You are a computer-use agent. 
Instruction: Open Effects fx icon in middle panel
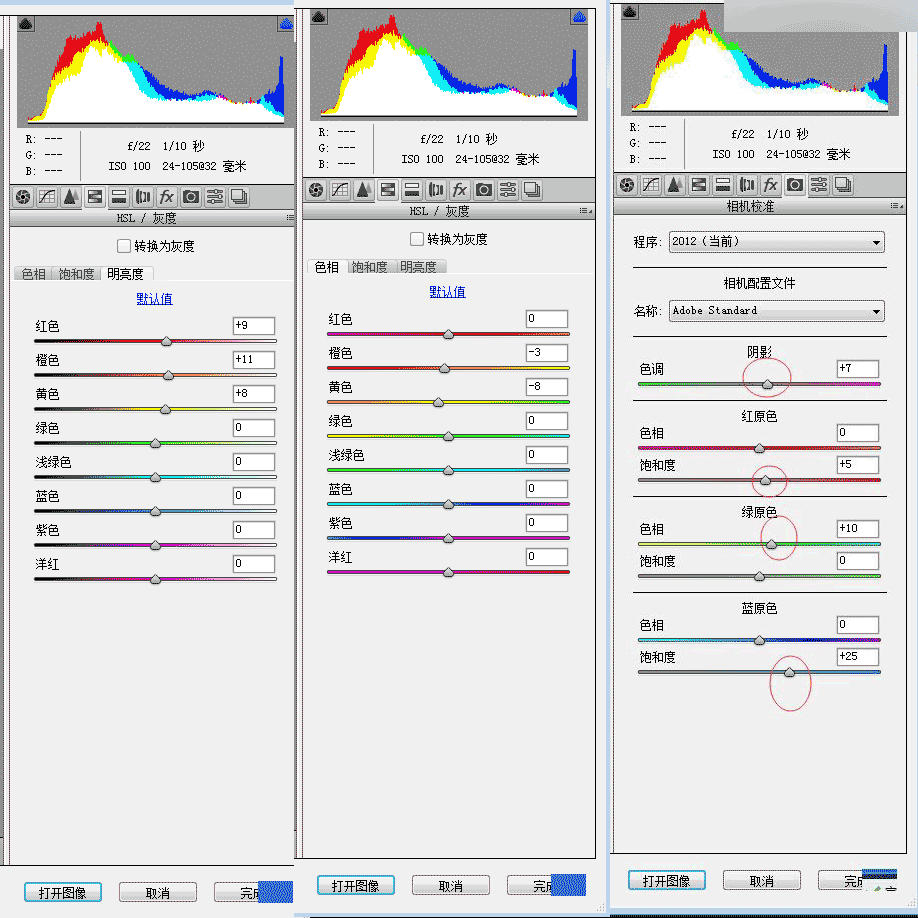pos(460,190)
